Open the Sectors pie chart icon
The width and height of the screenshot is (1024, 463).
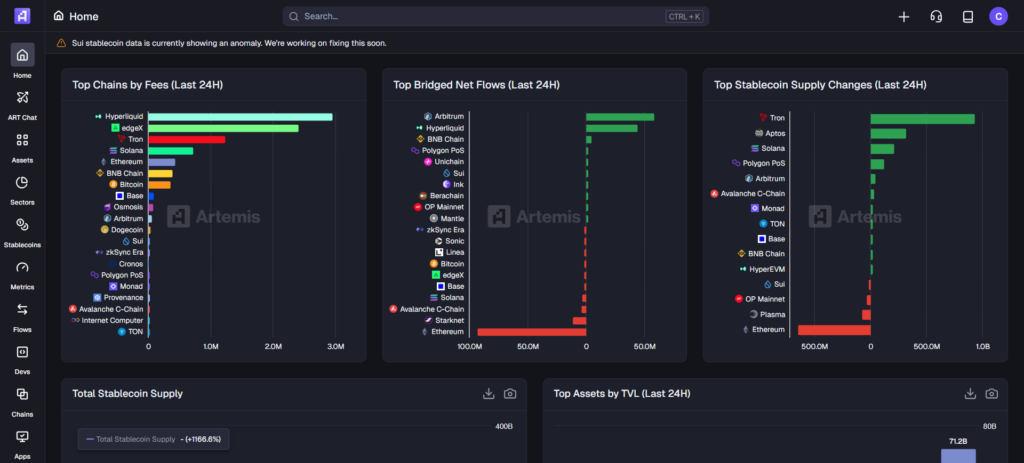coord(22,182)
